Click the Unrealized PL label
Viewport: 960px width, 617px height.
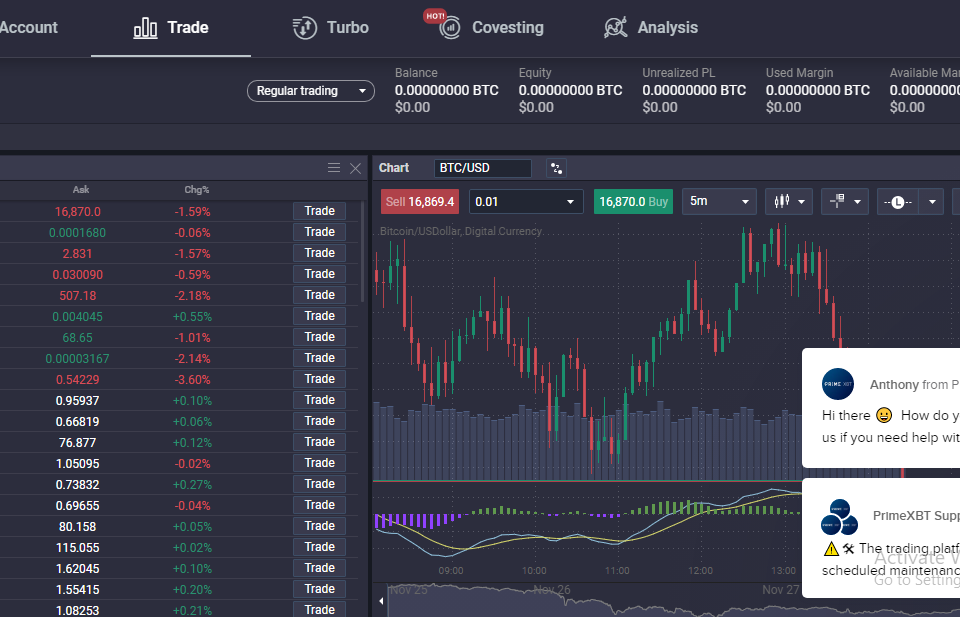pos(678,73)
